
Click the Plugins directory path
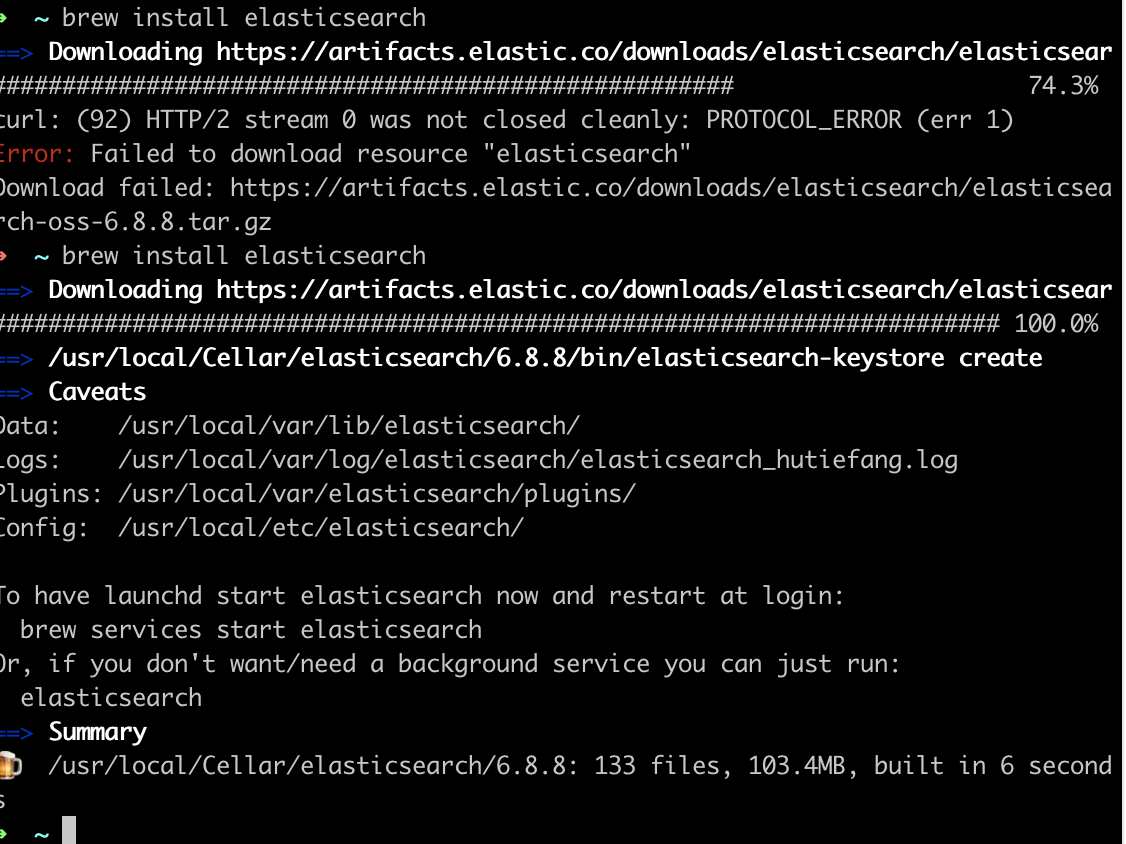pos(376,494)
